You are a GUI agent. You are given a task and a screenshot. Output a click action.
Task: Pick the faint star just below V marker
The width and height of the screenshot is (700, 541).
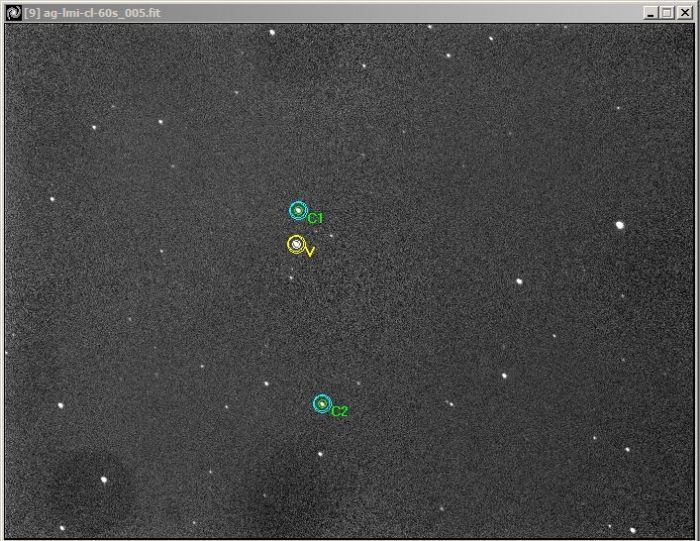pyautogui.click(x=291, y=277)
